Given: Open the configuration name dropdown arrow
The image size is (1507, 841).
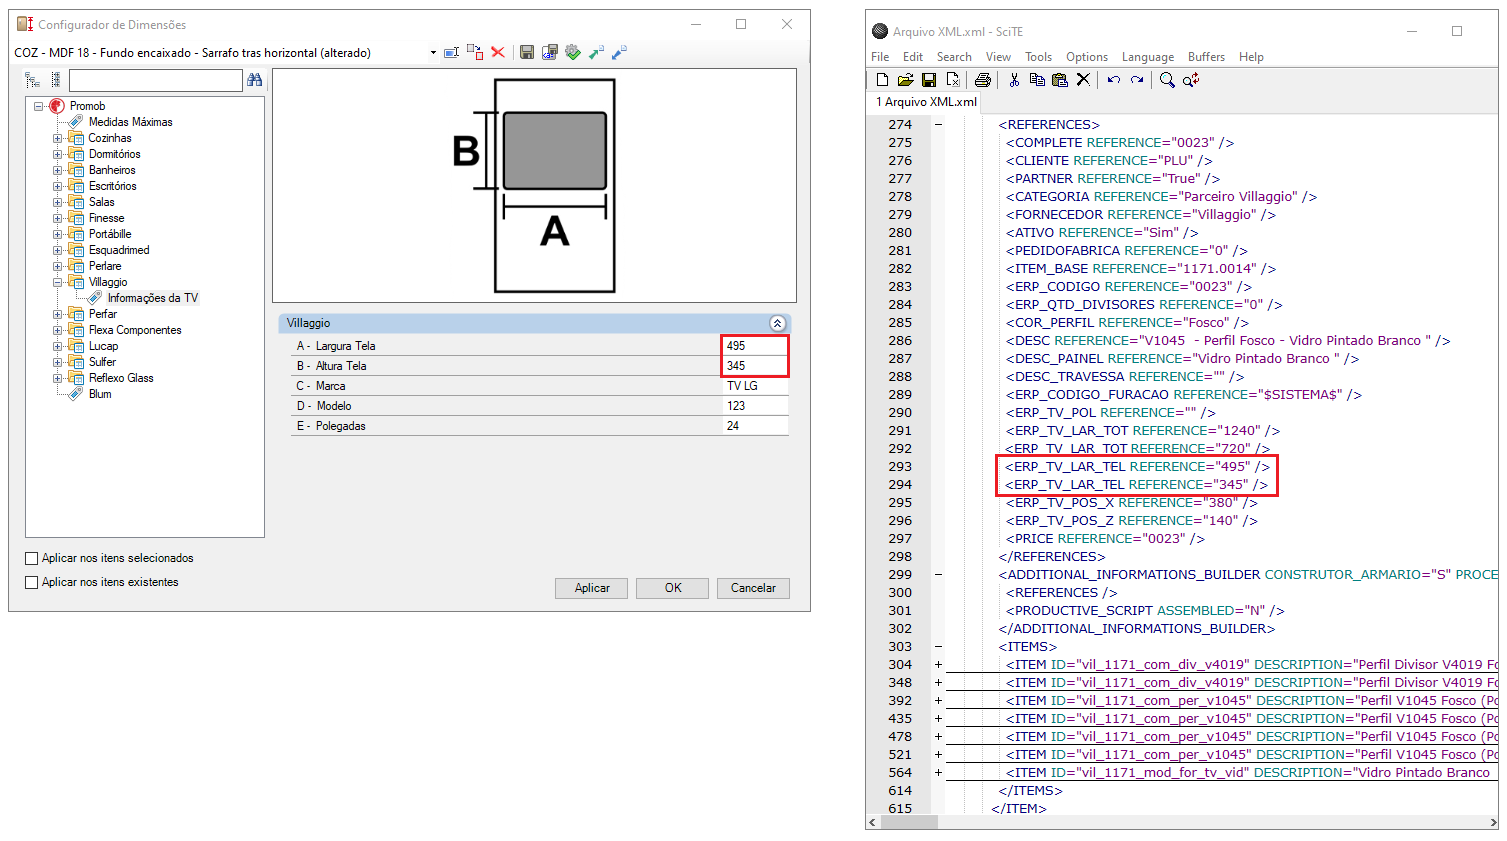Looking at the screenshot, I should click(x=433, y=53).
